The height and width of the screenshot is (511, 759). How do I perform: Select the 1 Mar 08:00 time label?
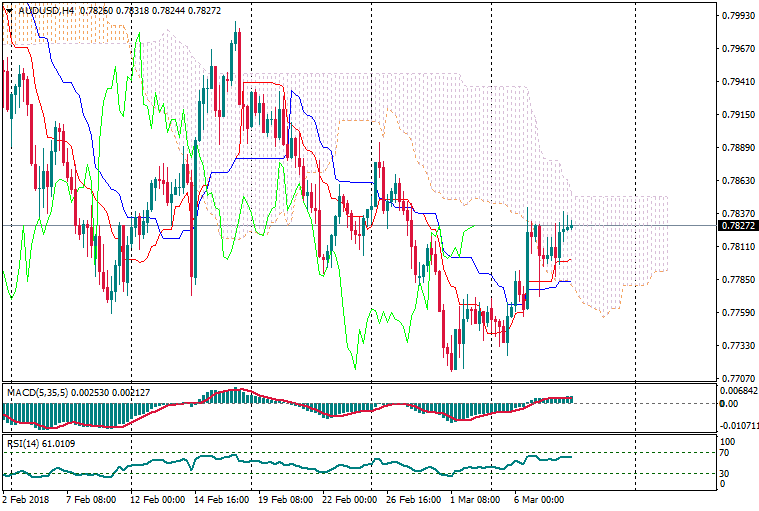476,498
